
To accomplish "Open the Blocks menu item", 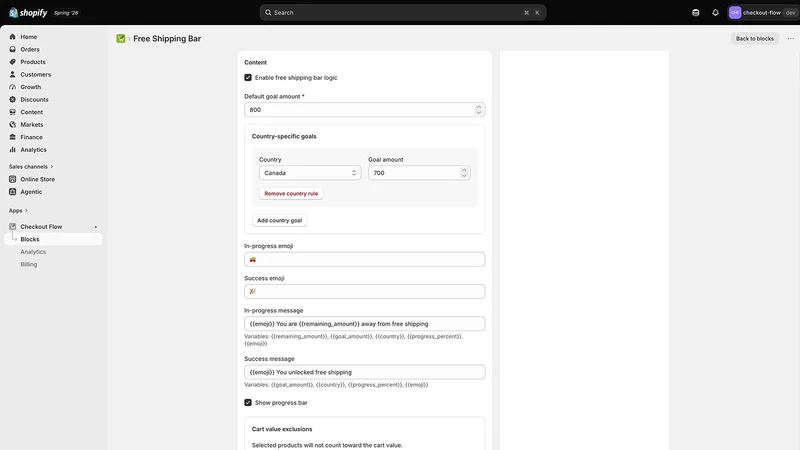I will click(x=53, y=239).
